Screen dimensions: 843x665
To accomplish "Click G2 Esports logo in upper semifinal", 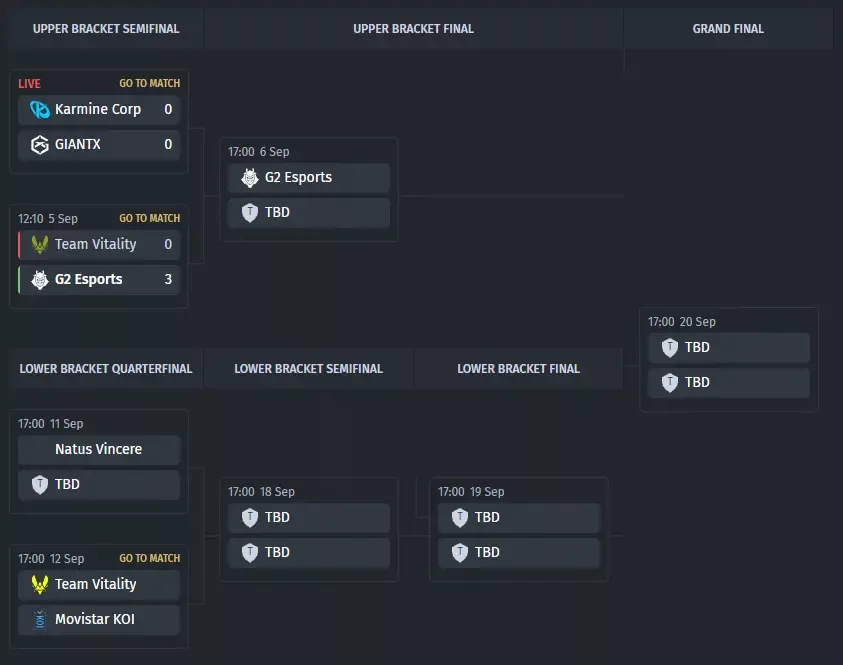I will click(39, 280).
